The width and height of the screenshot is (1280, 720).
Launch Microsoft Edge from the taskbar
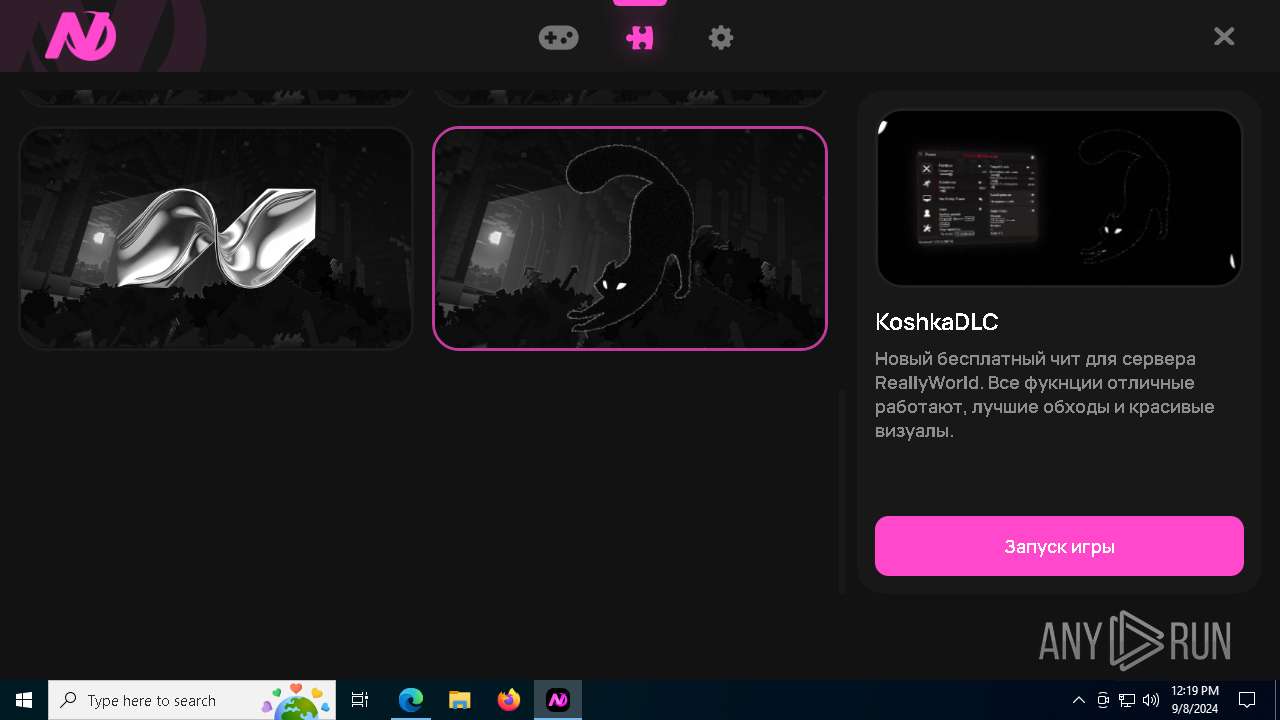coord(411,700)
